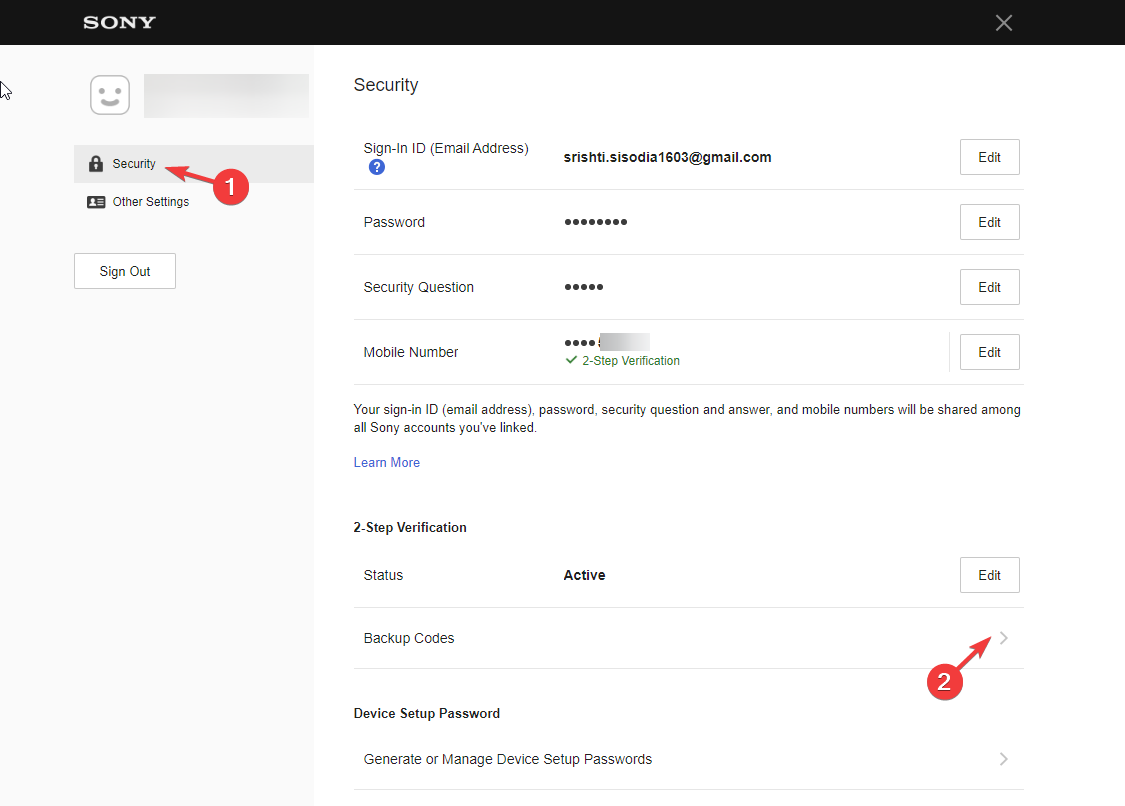Click the Security lock icon
Viewport: 1125px width, 806px height.
pos(95,164)
